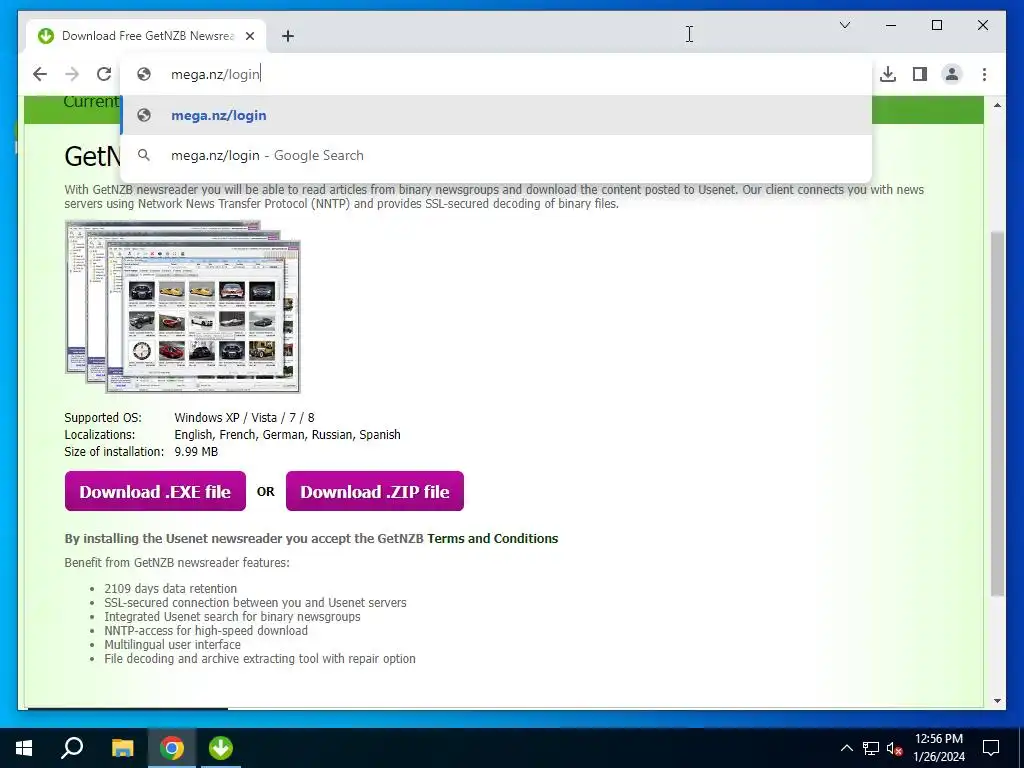1024x768 pixels.
Task: Open the Chrome profile avatar
Action: (x=952, y=74)
